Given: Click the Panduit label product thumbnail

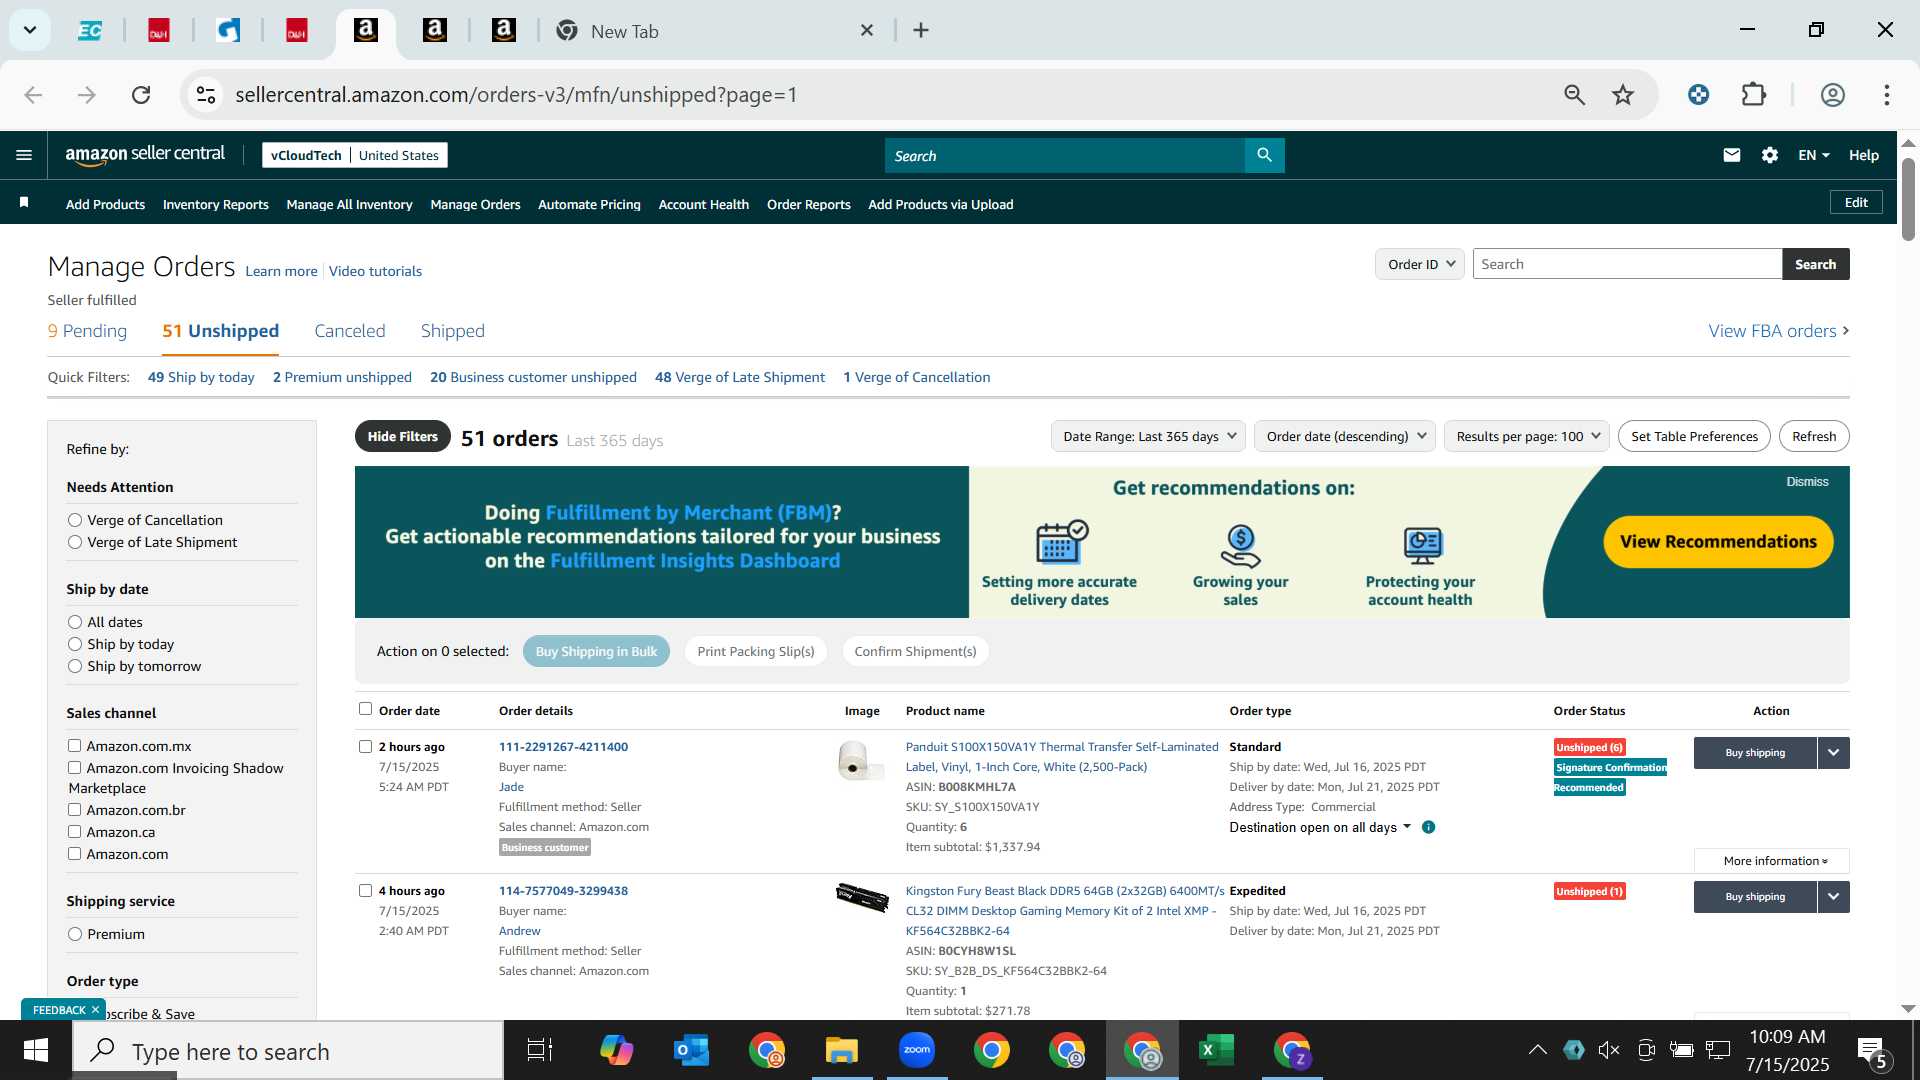Looking at the screenshot, I should 859,761.
